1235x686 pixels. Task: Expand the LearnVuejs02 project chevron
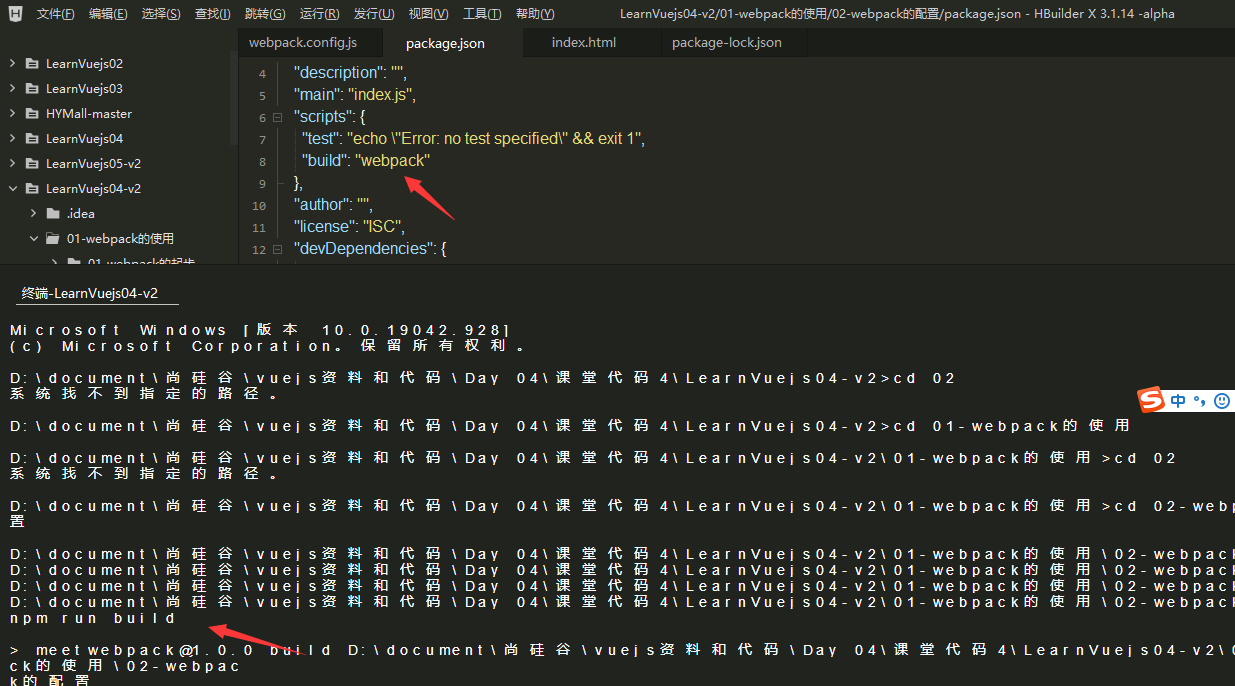click(x=12, y=63)
